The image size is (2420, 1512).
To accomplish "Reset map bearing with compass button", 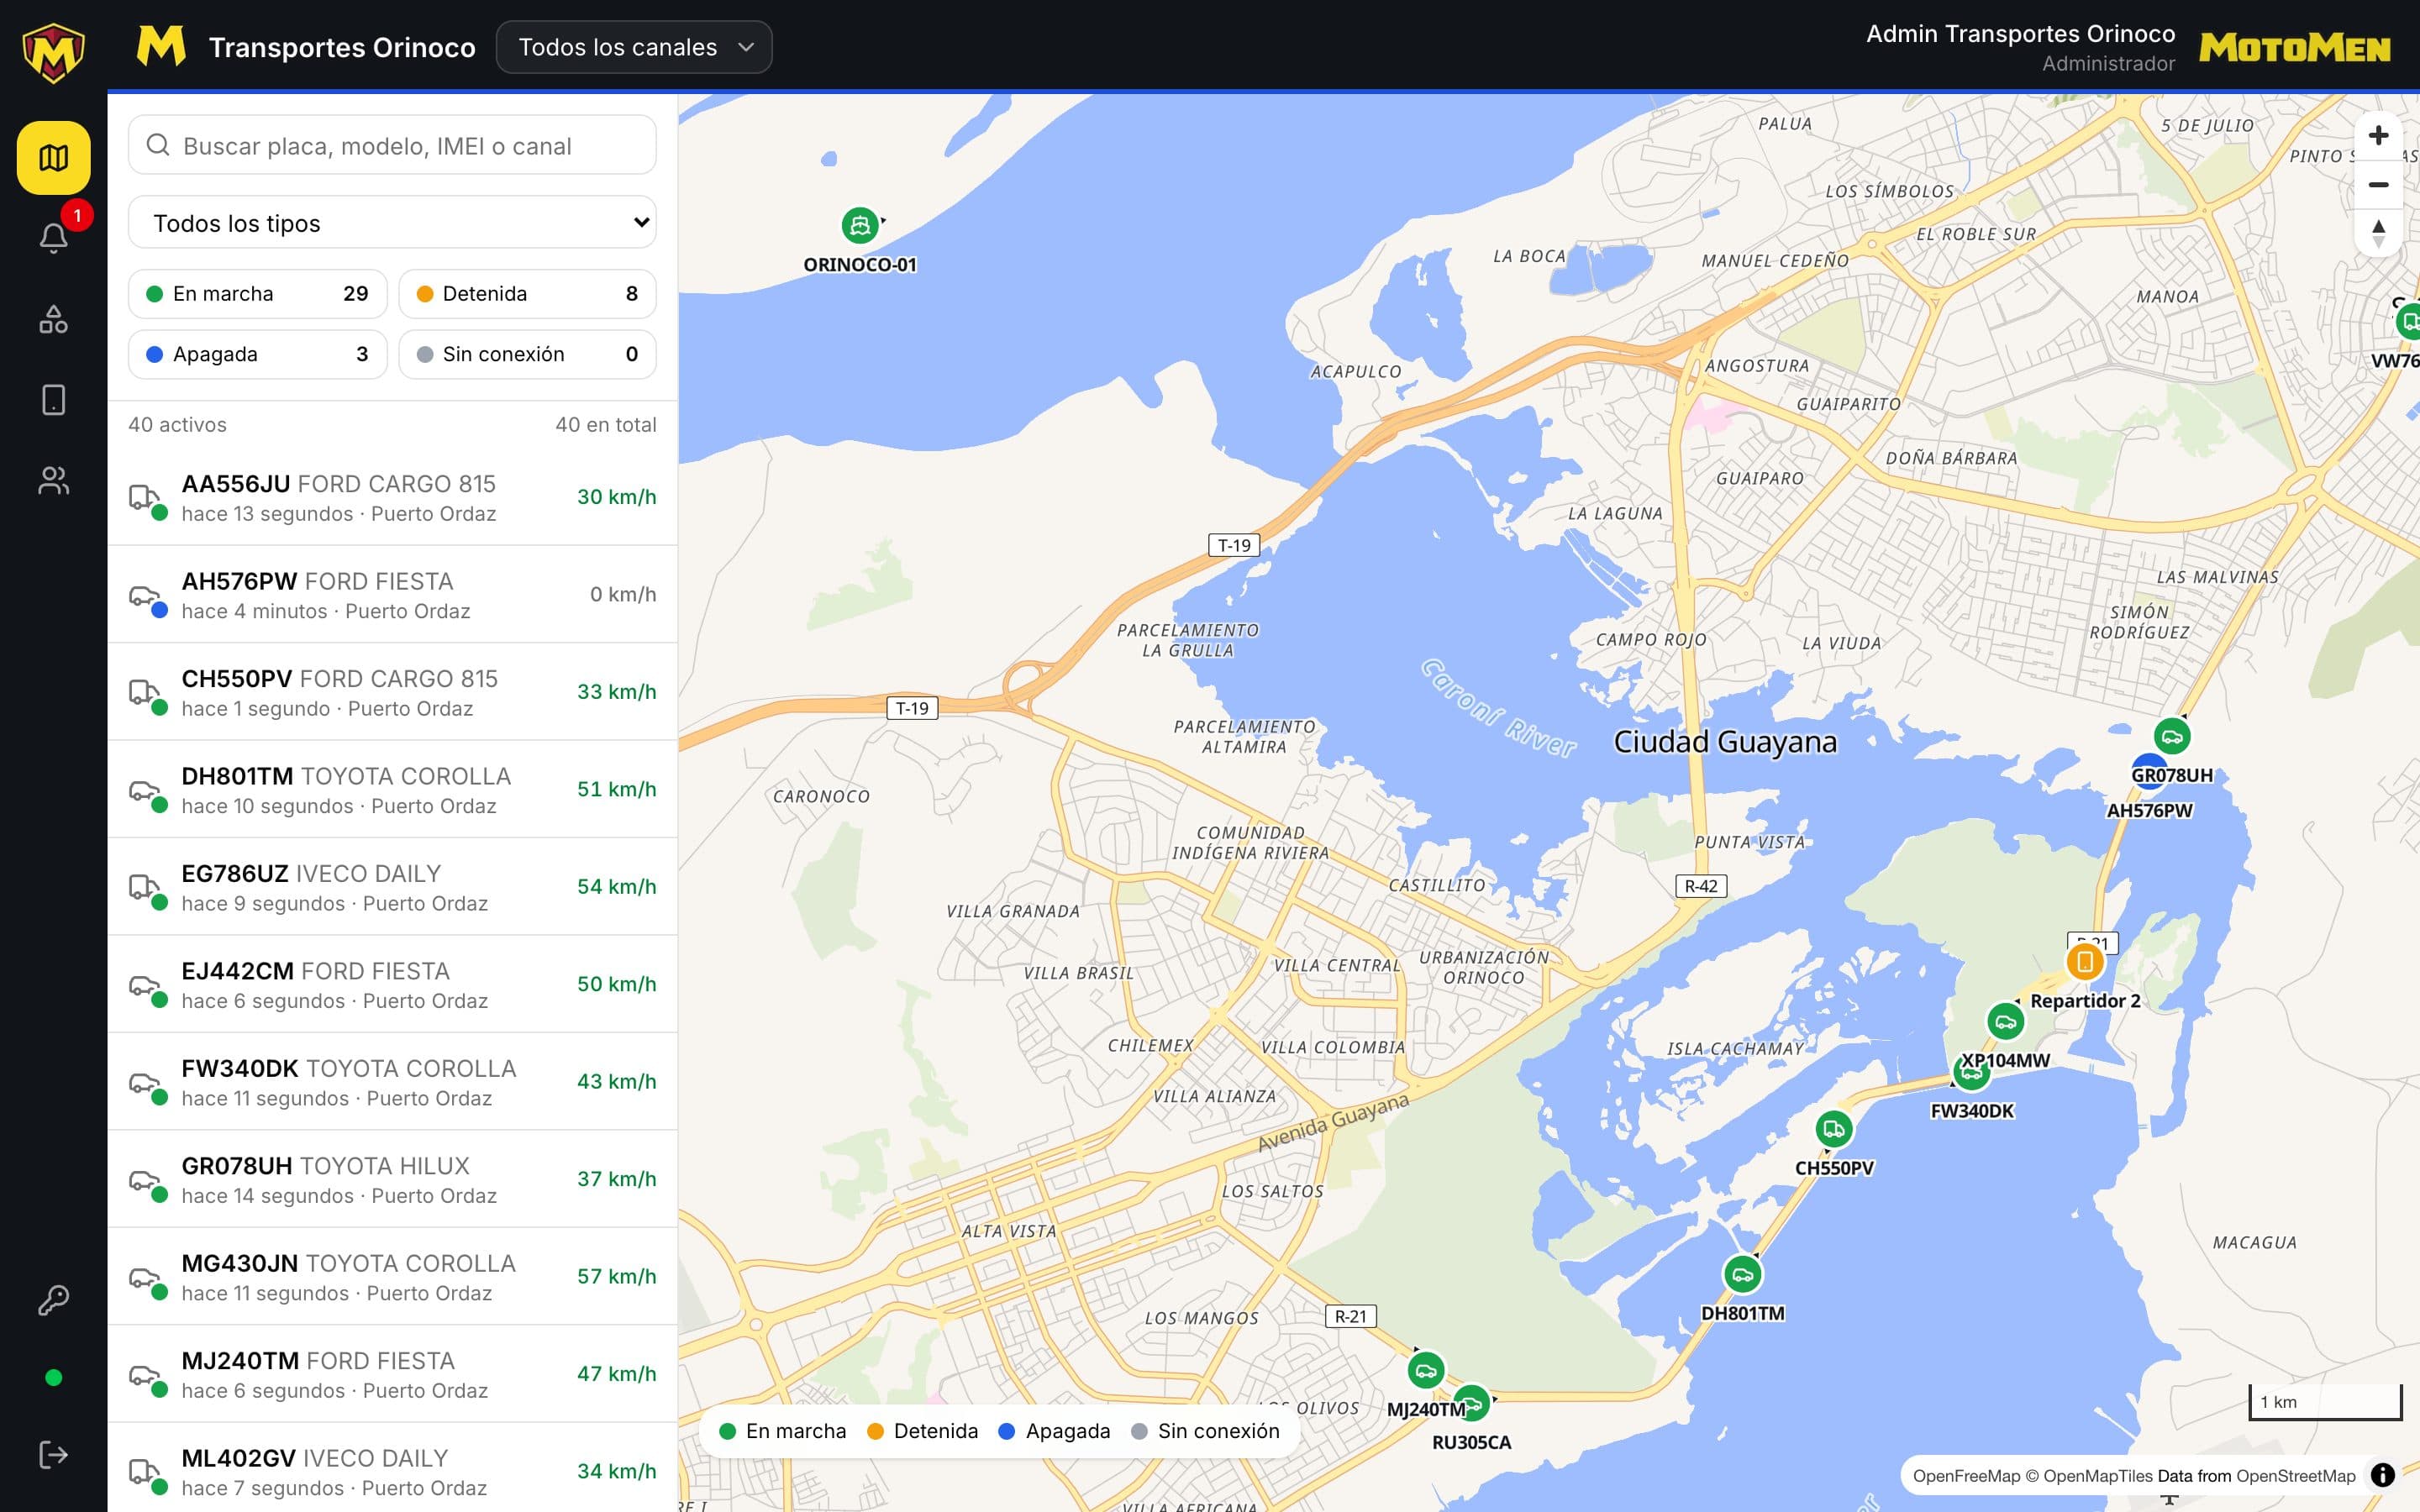I will pyautogui.click(x=2378, y=233).
